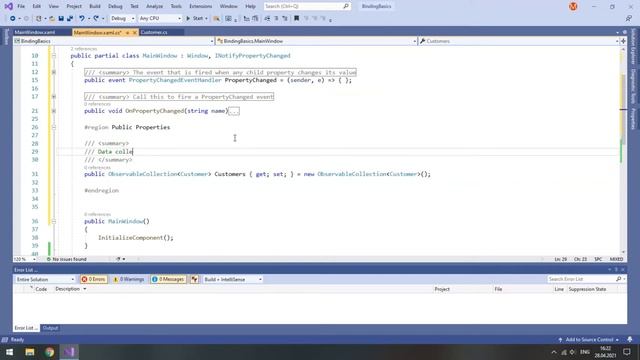Click the No issues found indicator

pos(67,259)
